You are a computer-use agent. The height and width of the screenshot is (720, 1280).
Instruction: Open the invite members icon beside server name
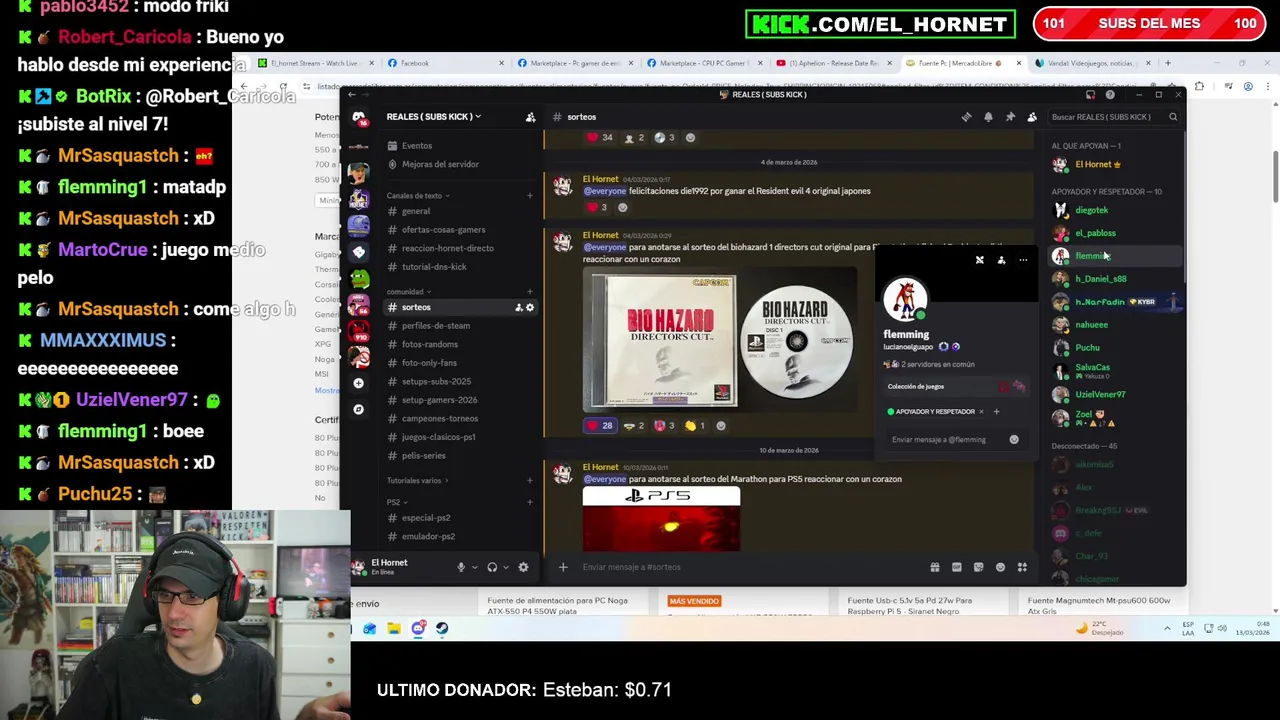pyautogui.click(x=531, y=117)
